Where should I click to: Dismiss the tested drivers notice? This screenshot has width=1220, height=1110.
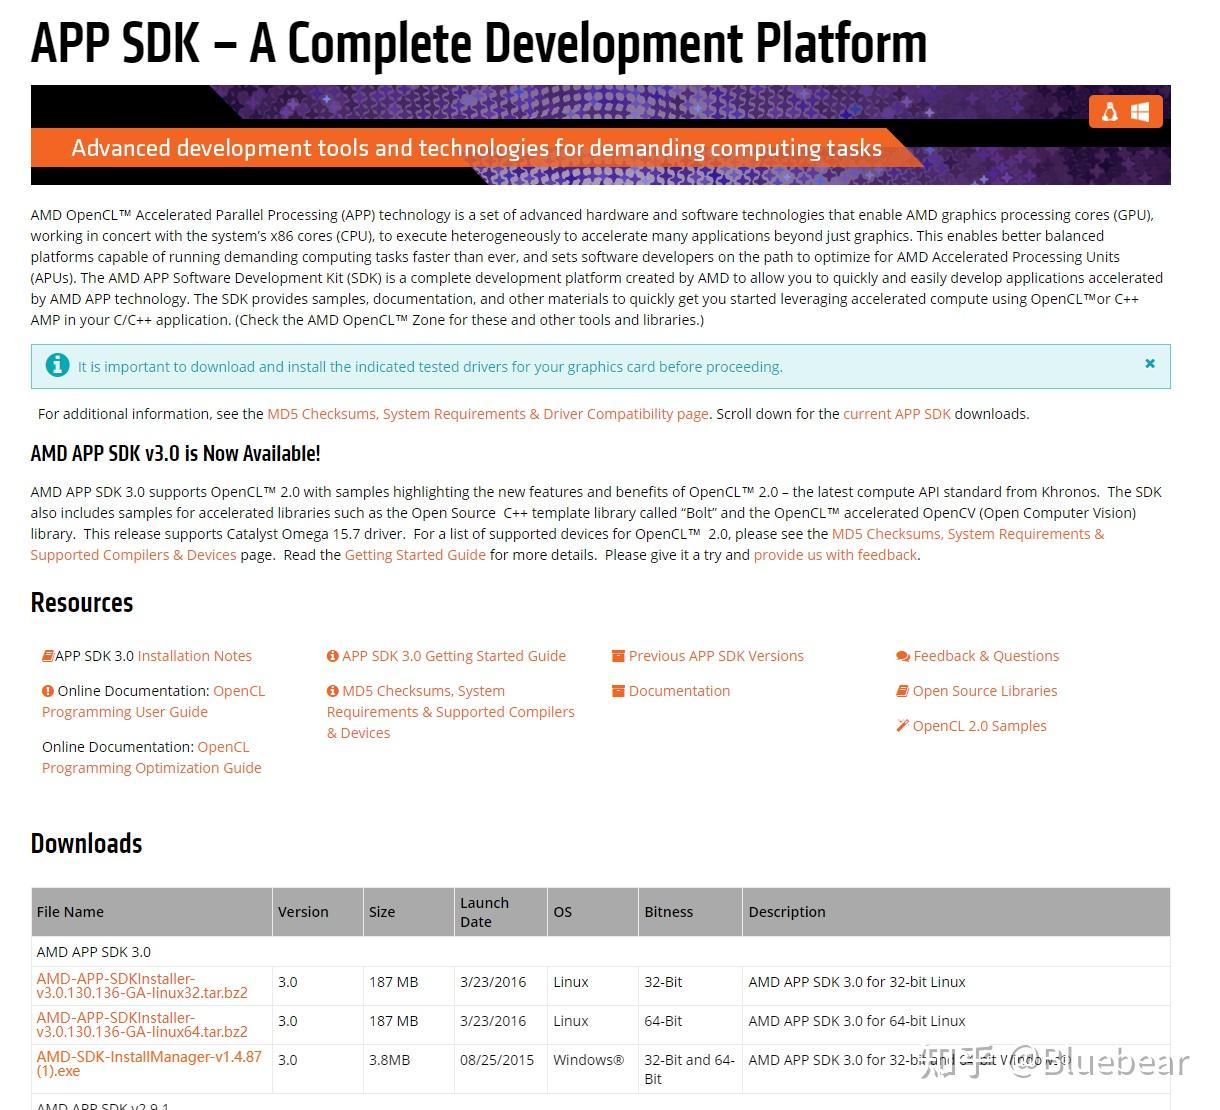coord(1150,363)
